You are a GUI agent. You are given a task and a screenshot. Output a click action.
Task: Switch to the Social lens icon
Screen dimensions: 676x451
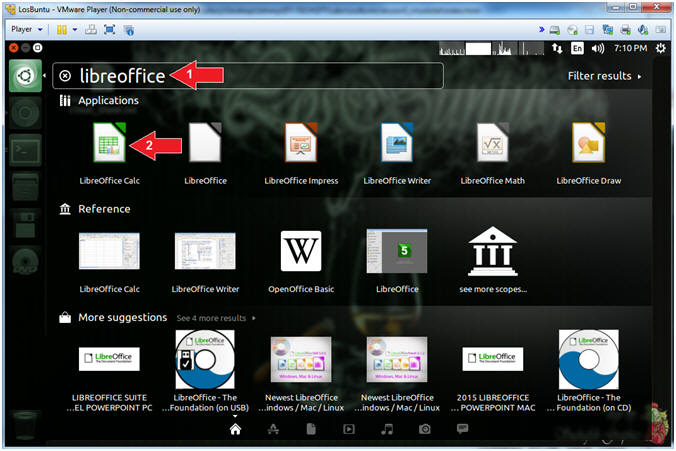pos(463,429)
